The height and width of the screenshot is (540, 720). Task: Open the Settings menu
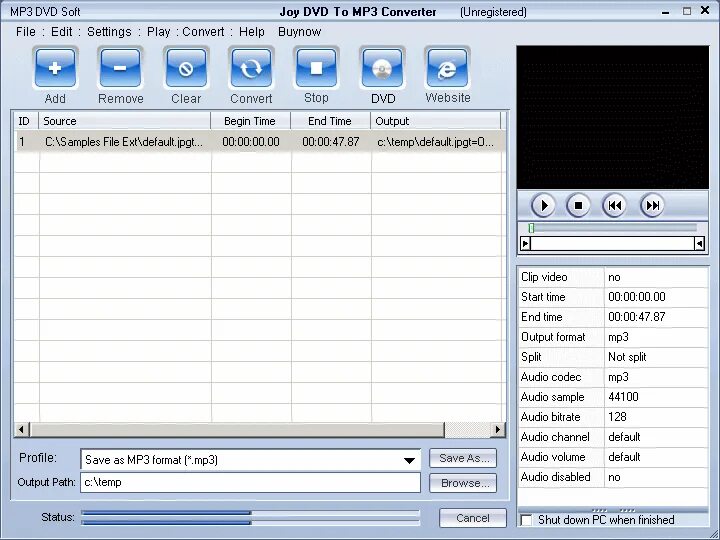point(109,32)
